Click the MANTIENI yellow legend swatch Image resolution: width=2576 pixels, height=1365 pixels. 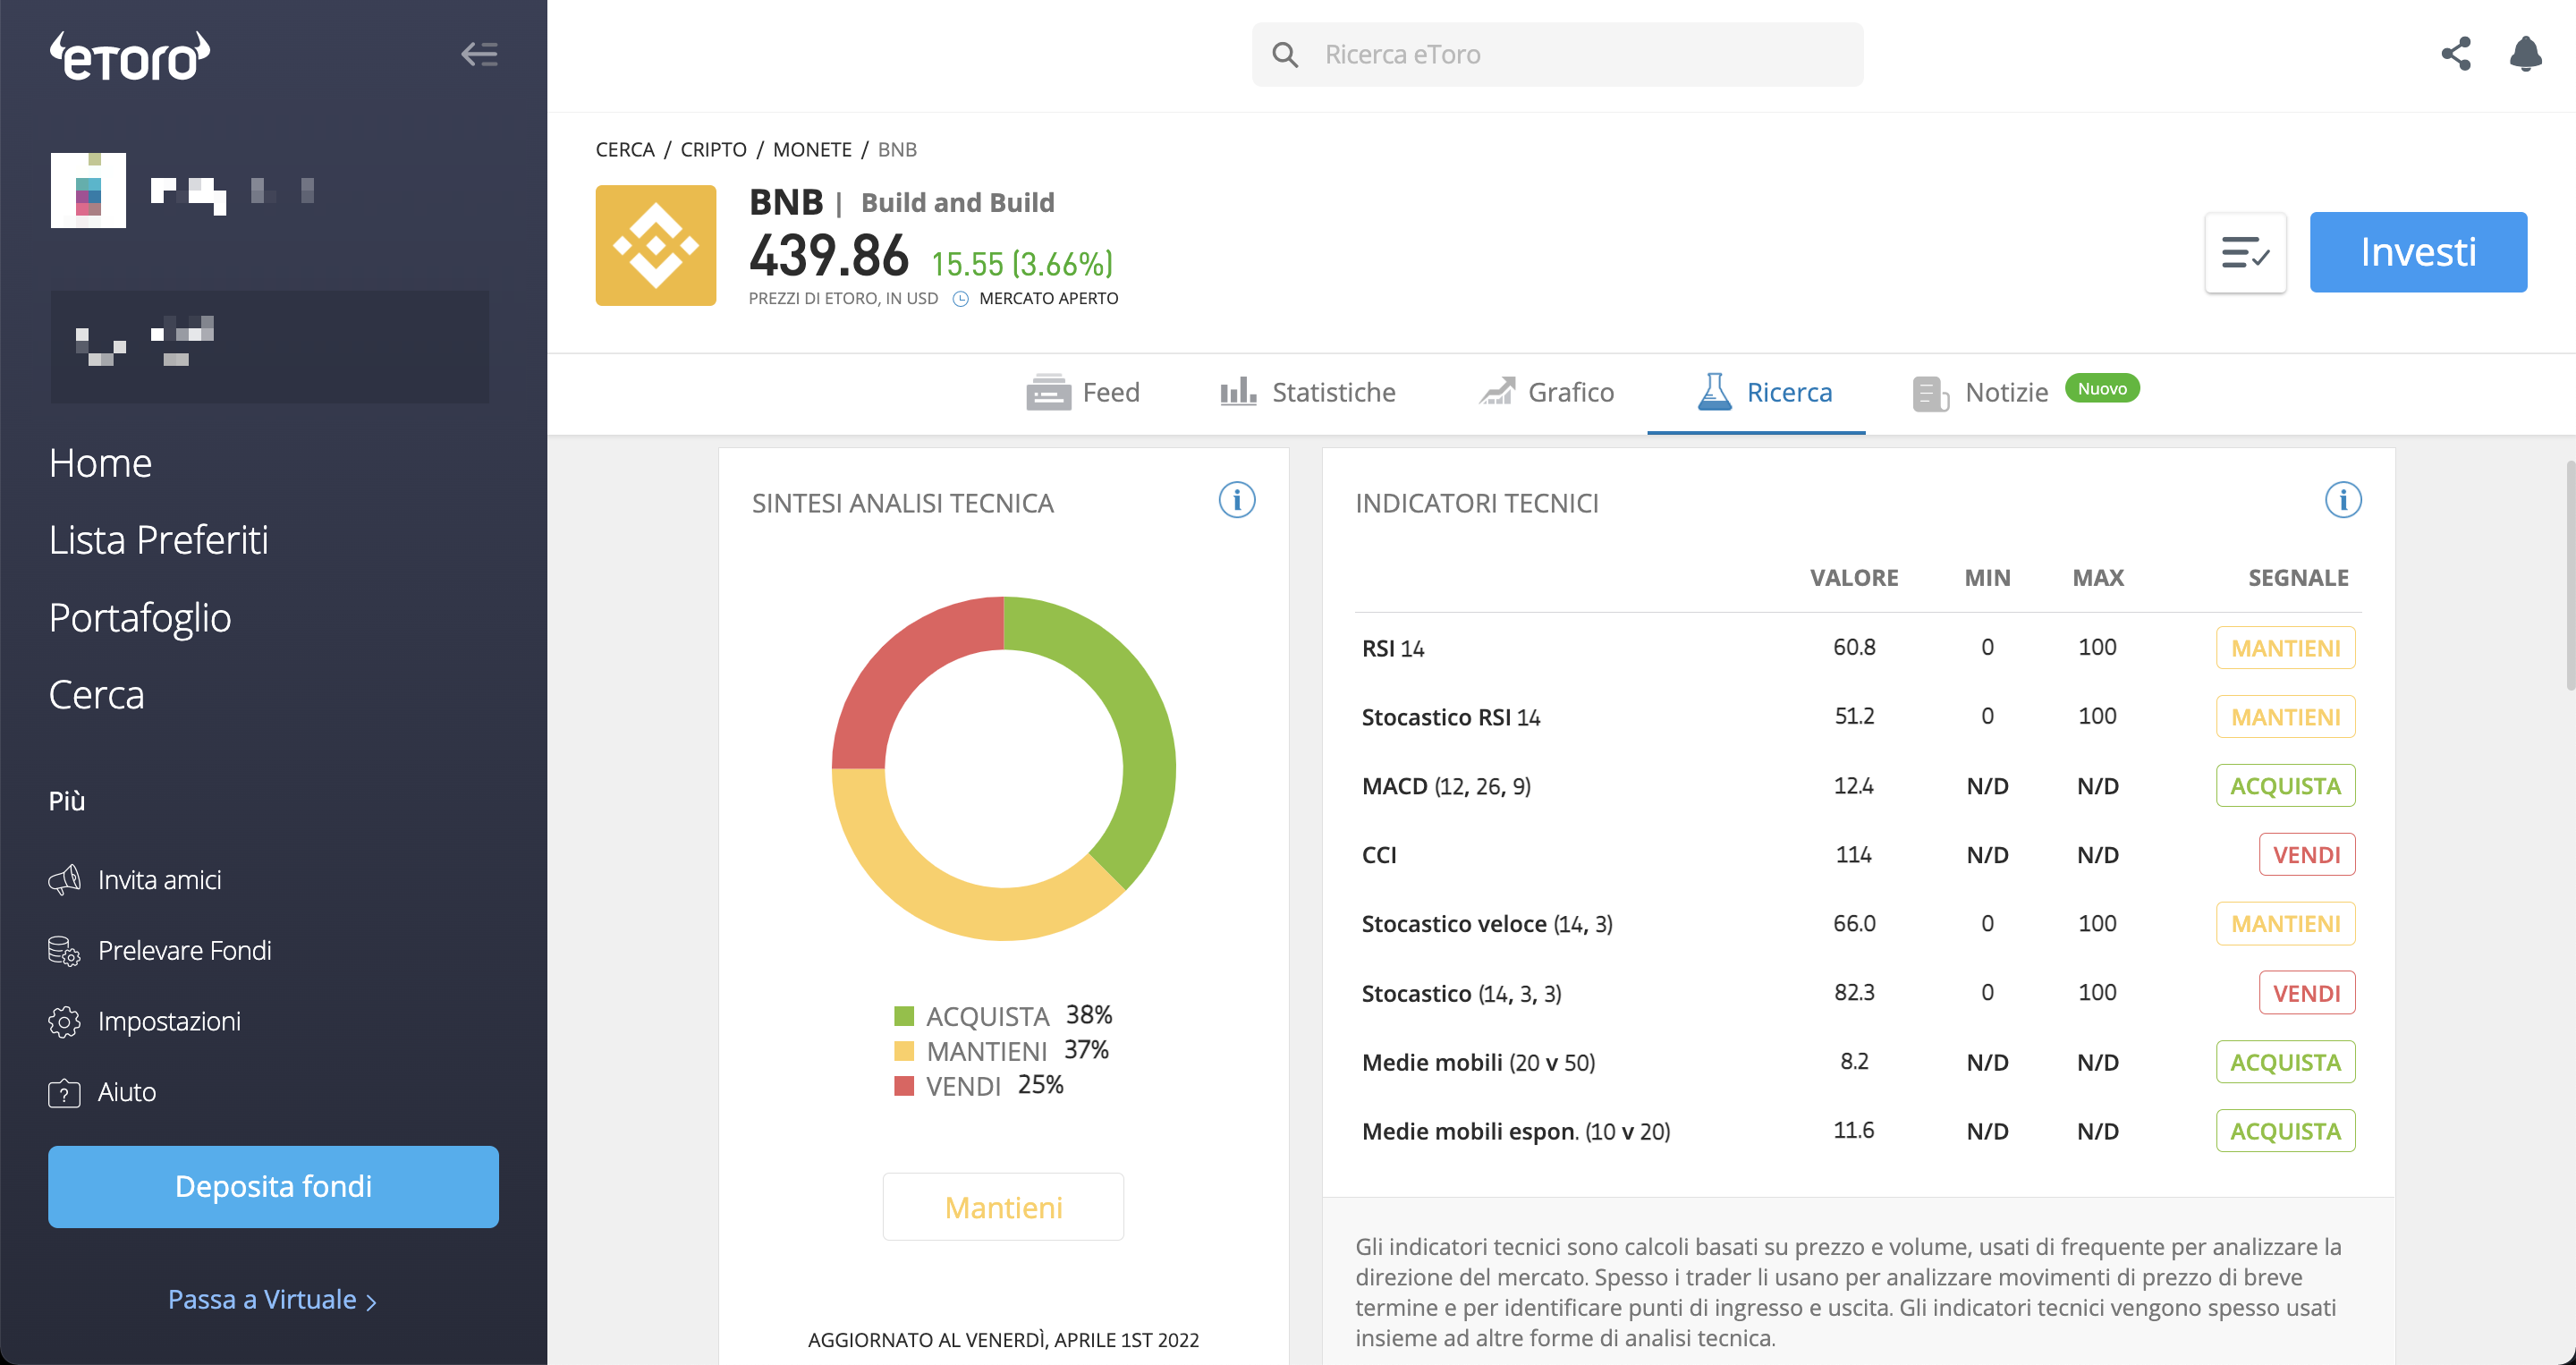(904, 1051)
